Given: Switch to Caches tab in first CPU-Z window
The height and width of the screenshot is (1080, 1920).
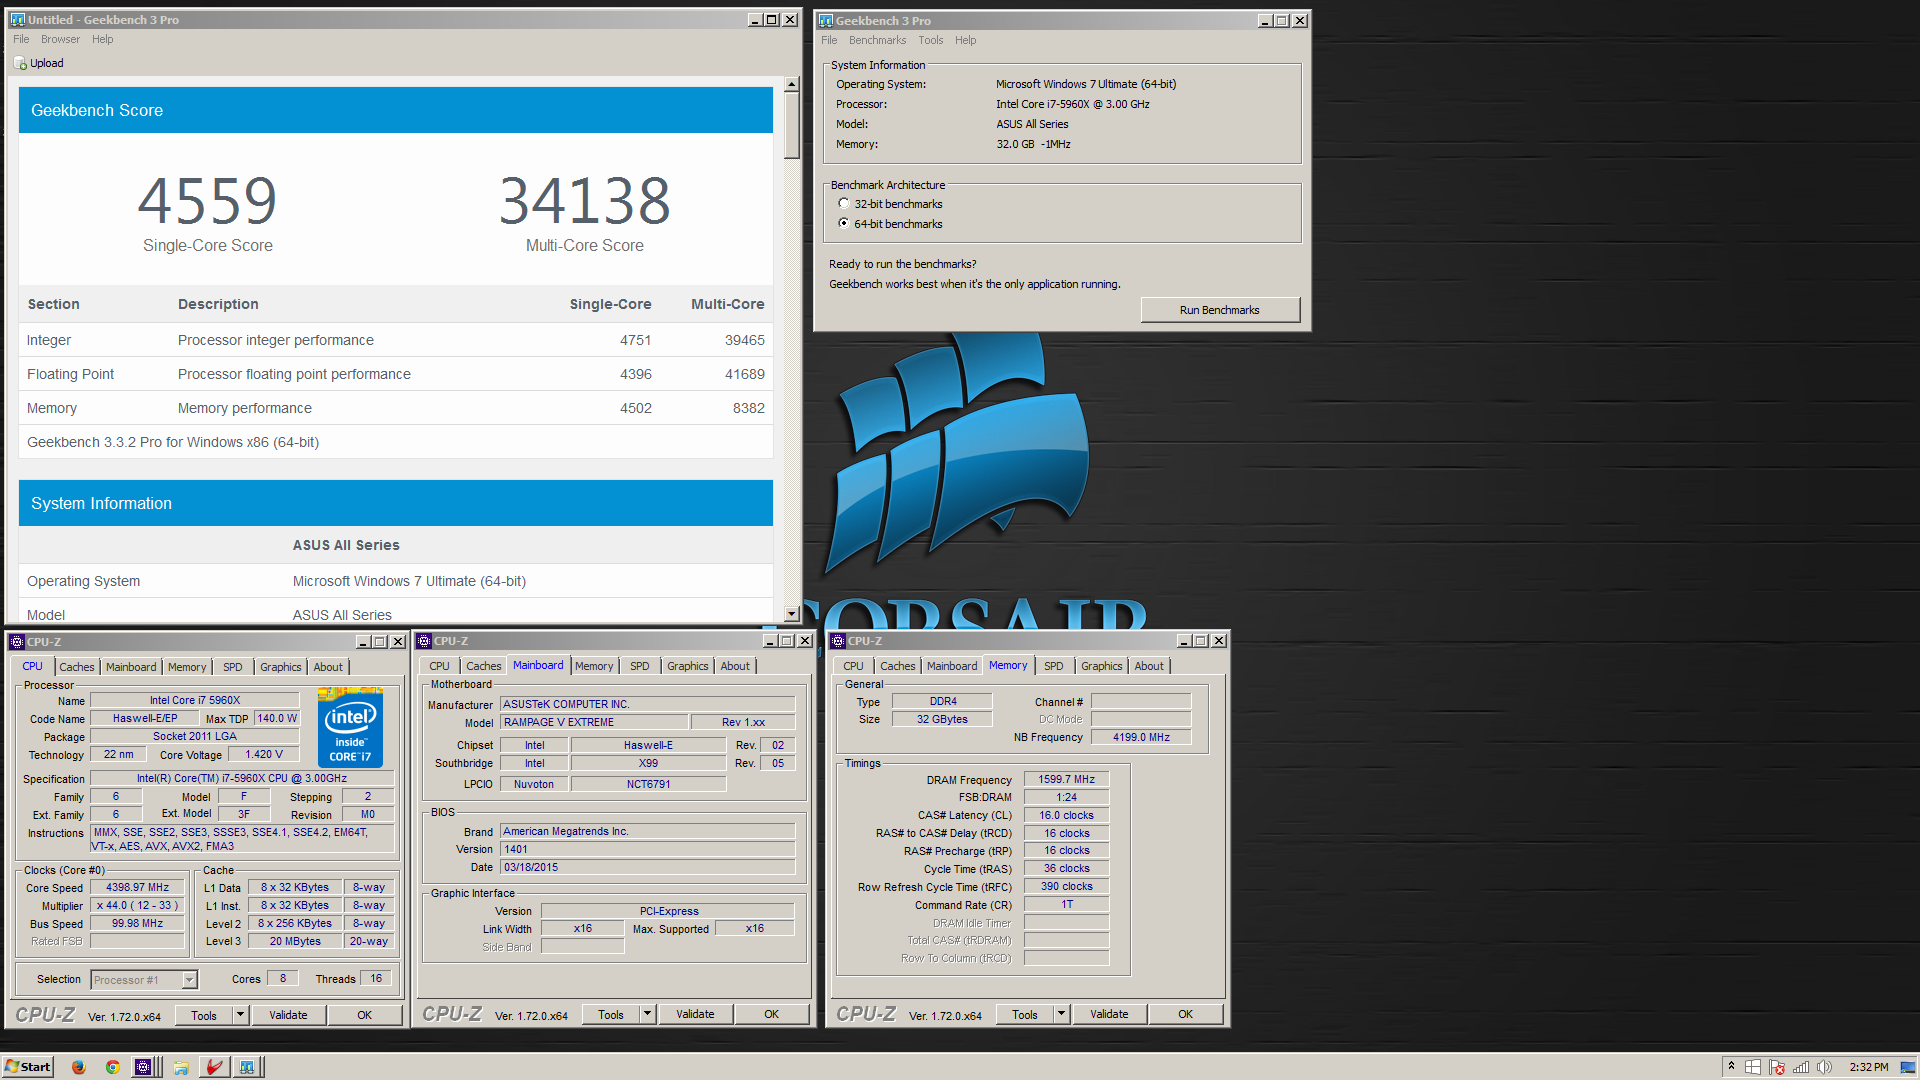Looking at the screenshot, I should click(x=76, y=667).
